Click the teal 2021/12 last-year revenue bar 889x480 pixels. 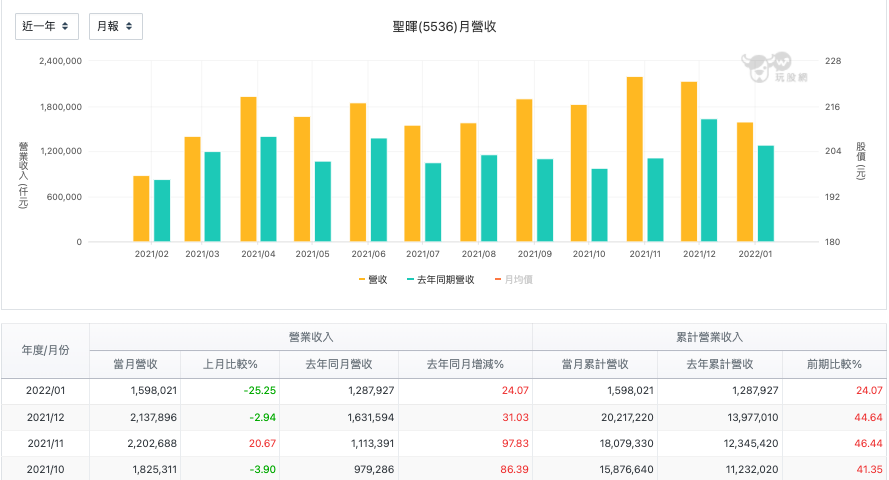pos(709,180)
